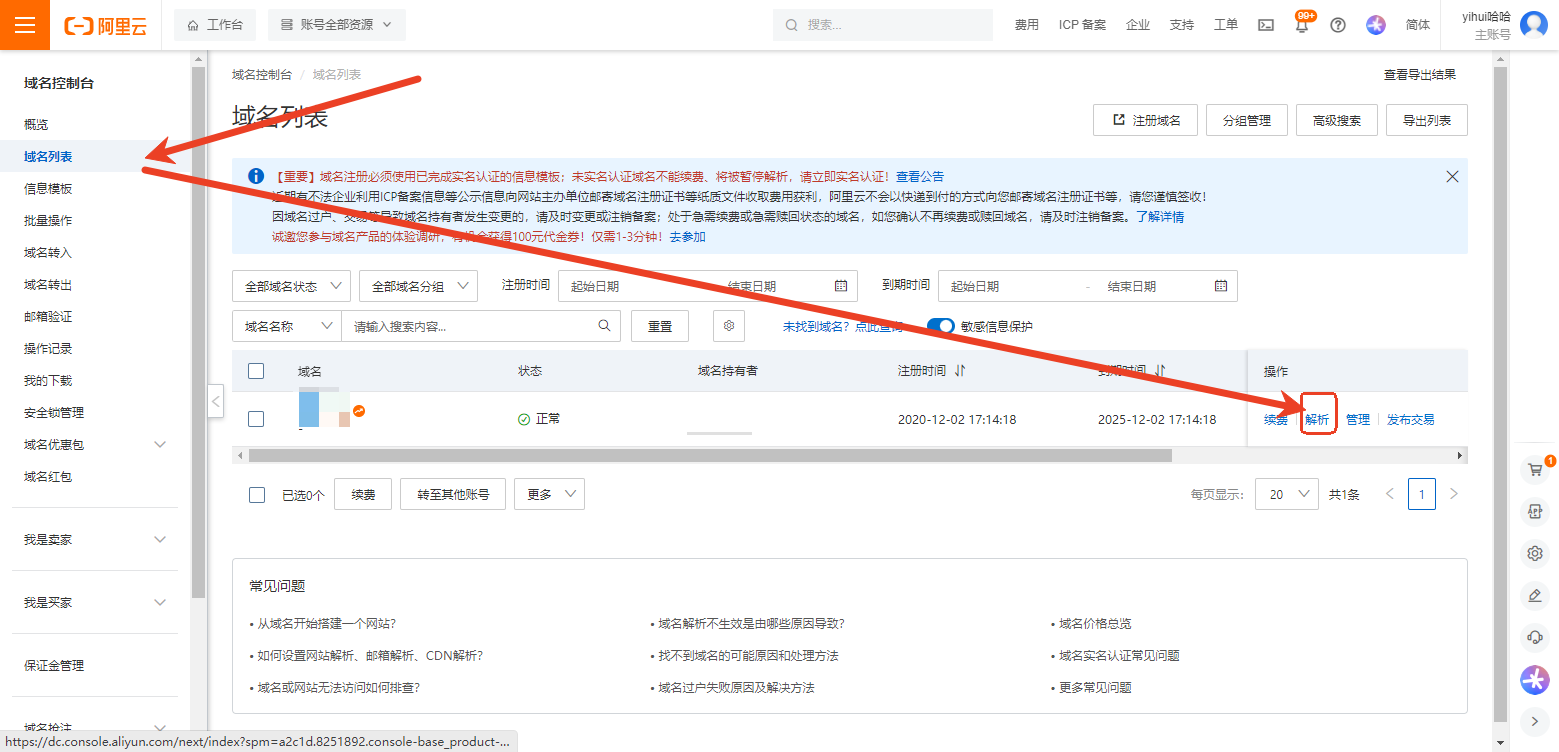The width and height of the screenshot is (1559, 752).
Task: Open the 全部域名分组 dropdown
Action: coord(418,286)
